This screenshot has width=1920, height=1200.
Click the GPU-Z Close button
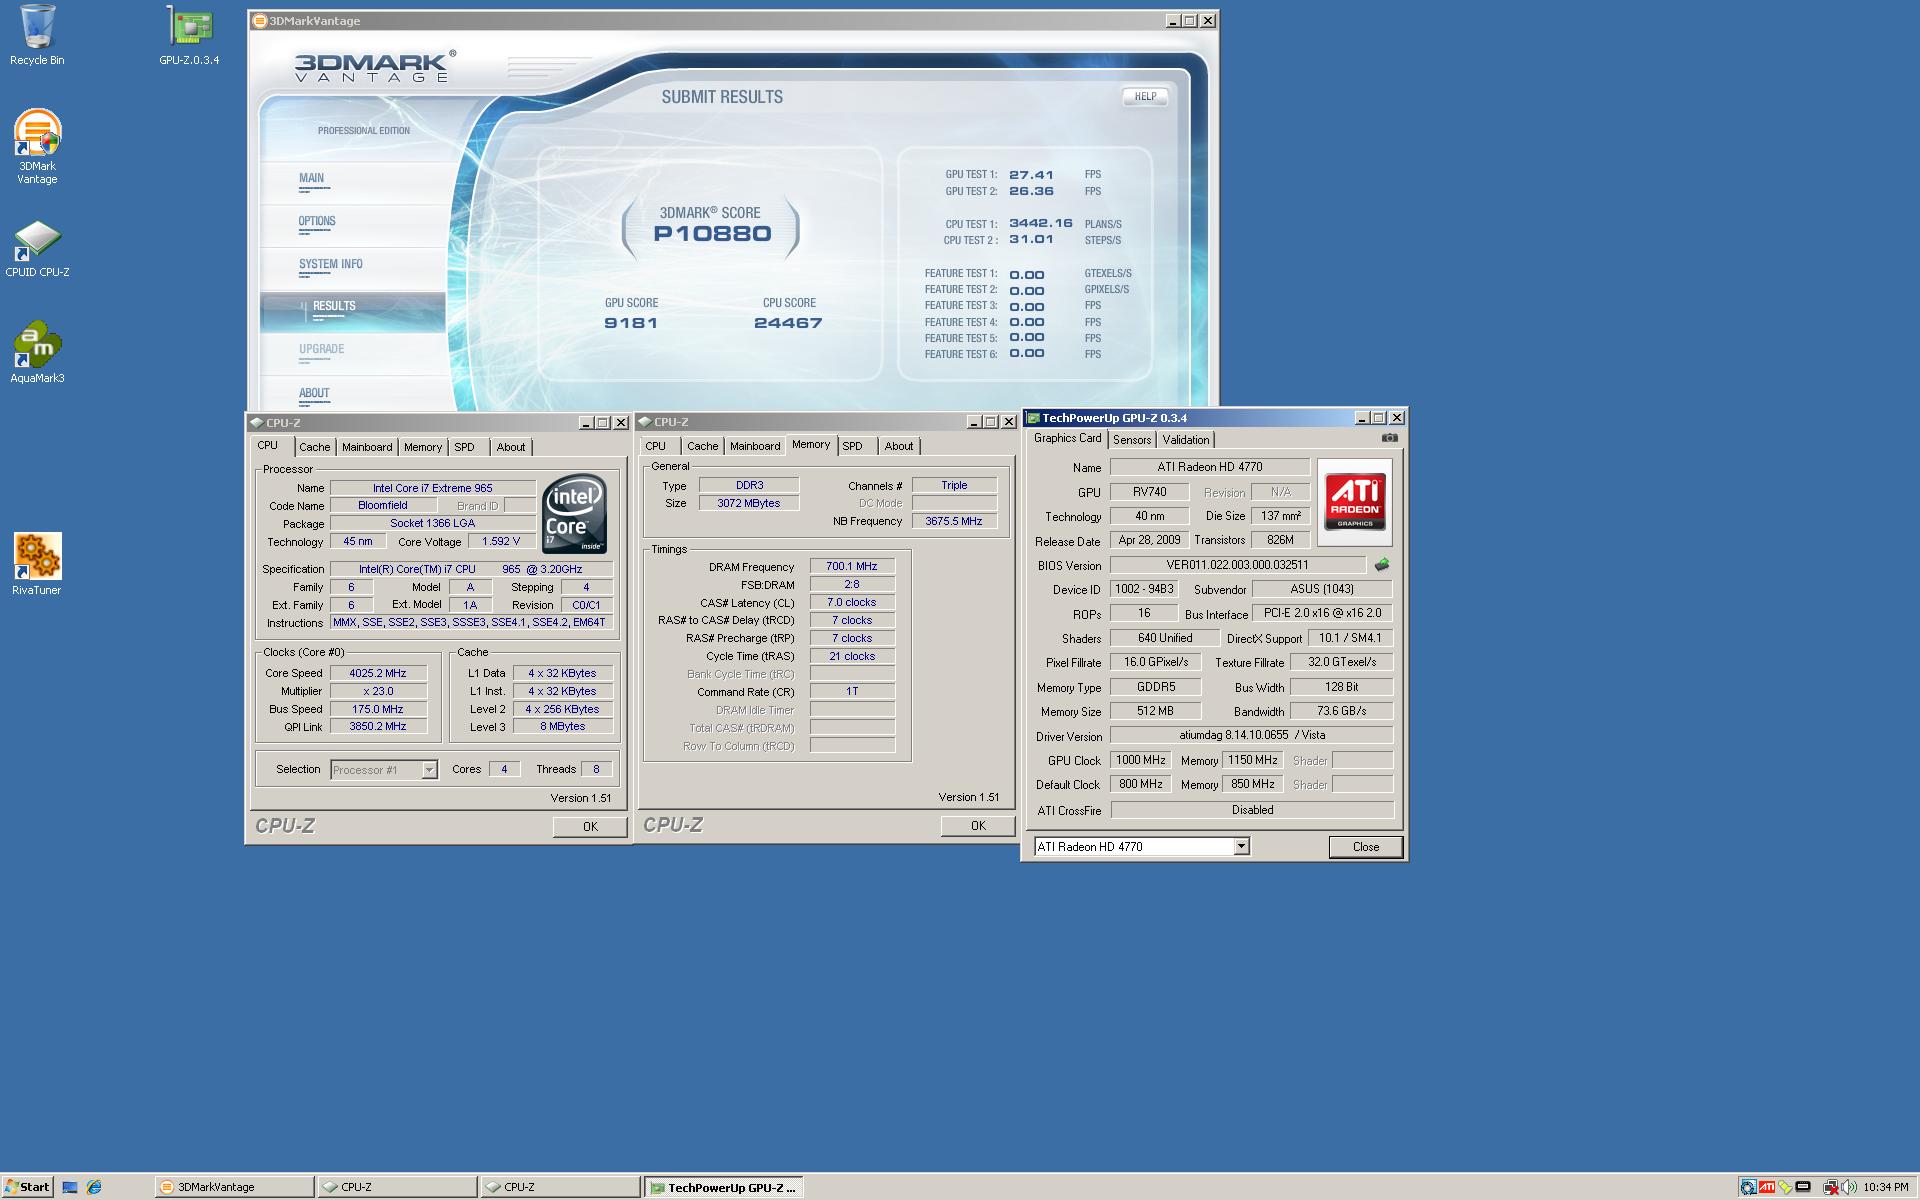(1366, 847)
